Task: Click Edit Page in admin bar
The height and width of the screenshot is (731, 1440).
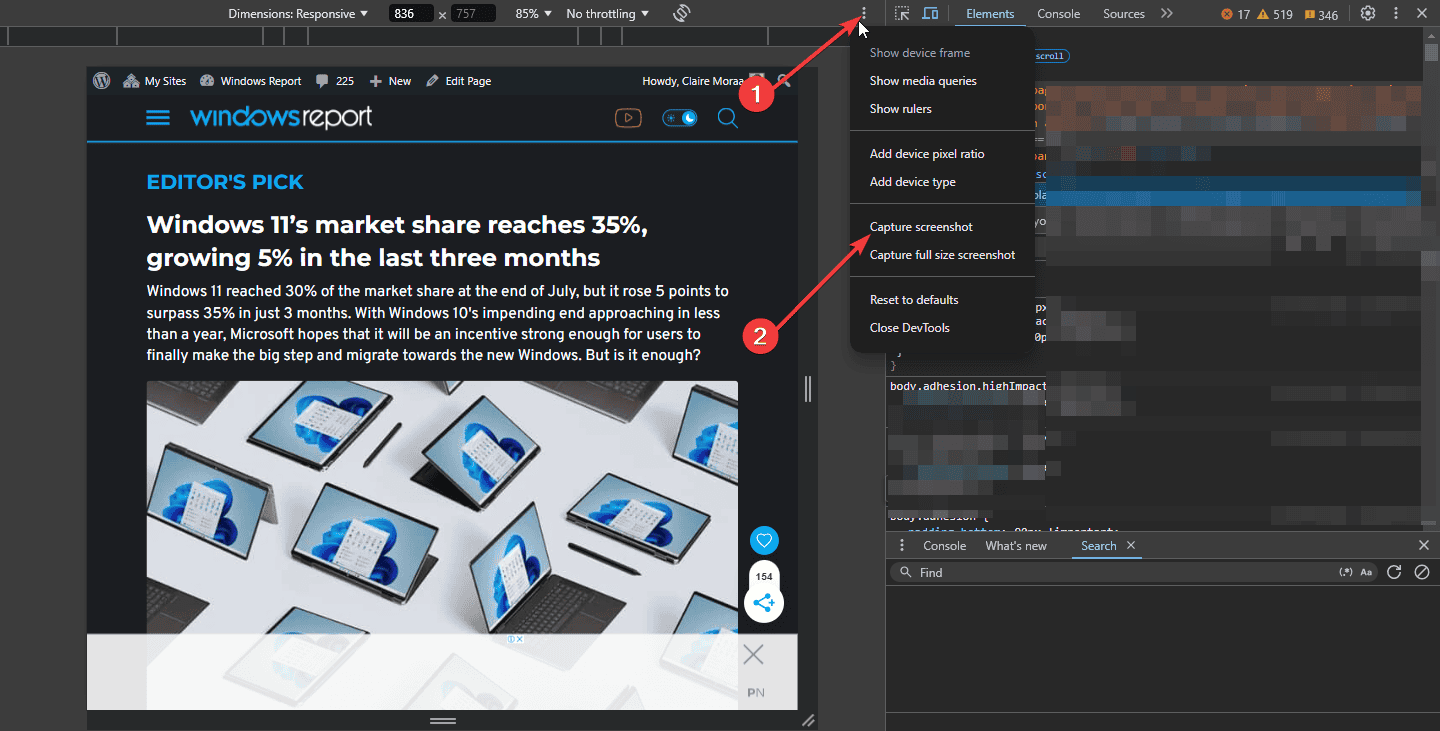Action: [458, 81]
